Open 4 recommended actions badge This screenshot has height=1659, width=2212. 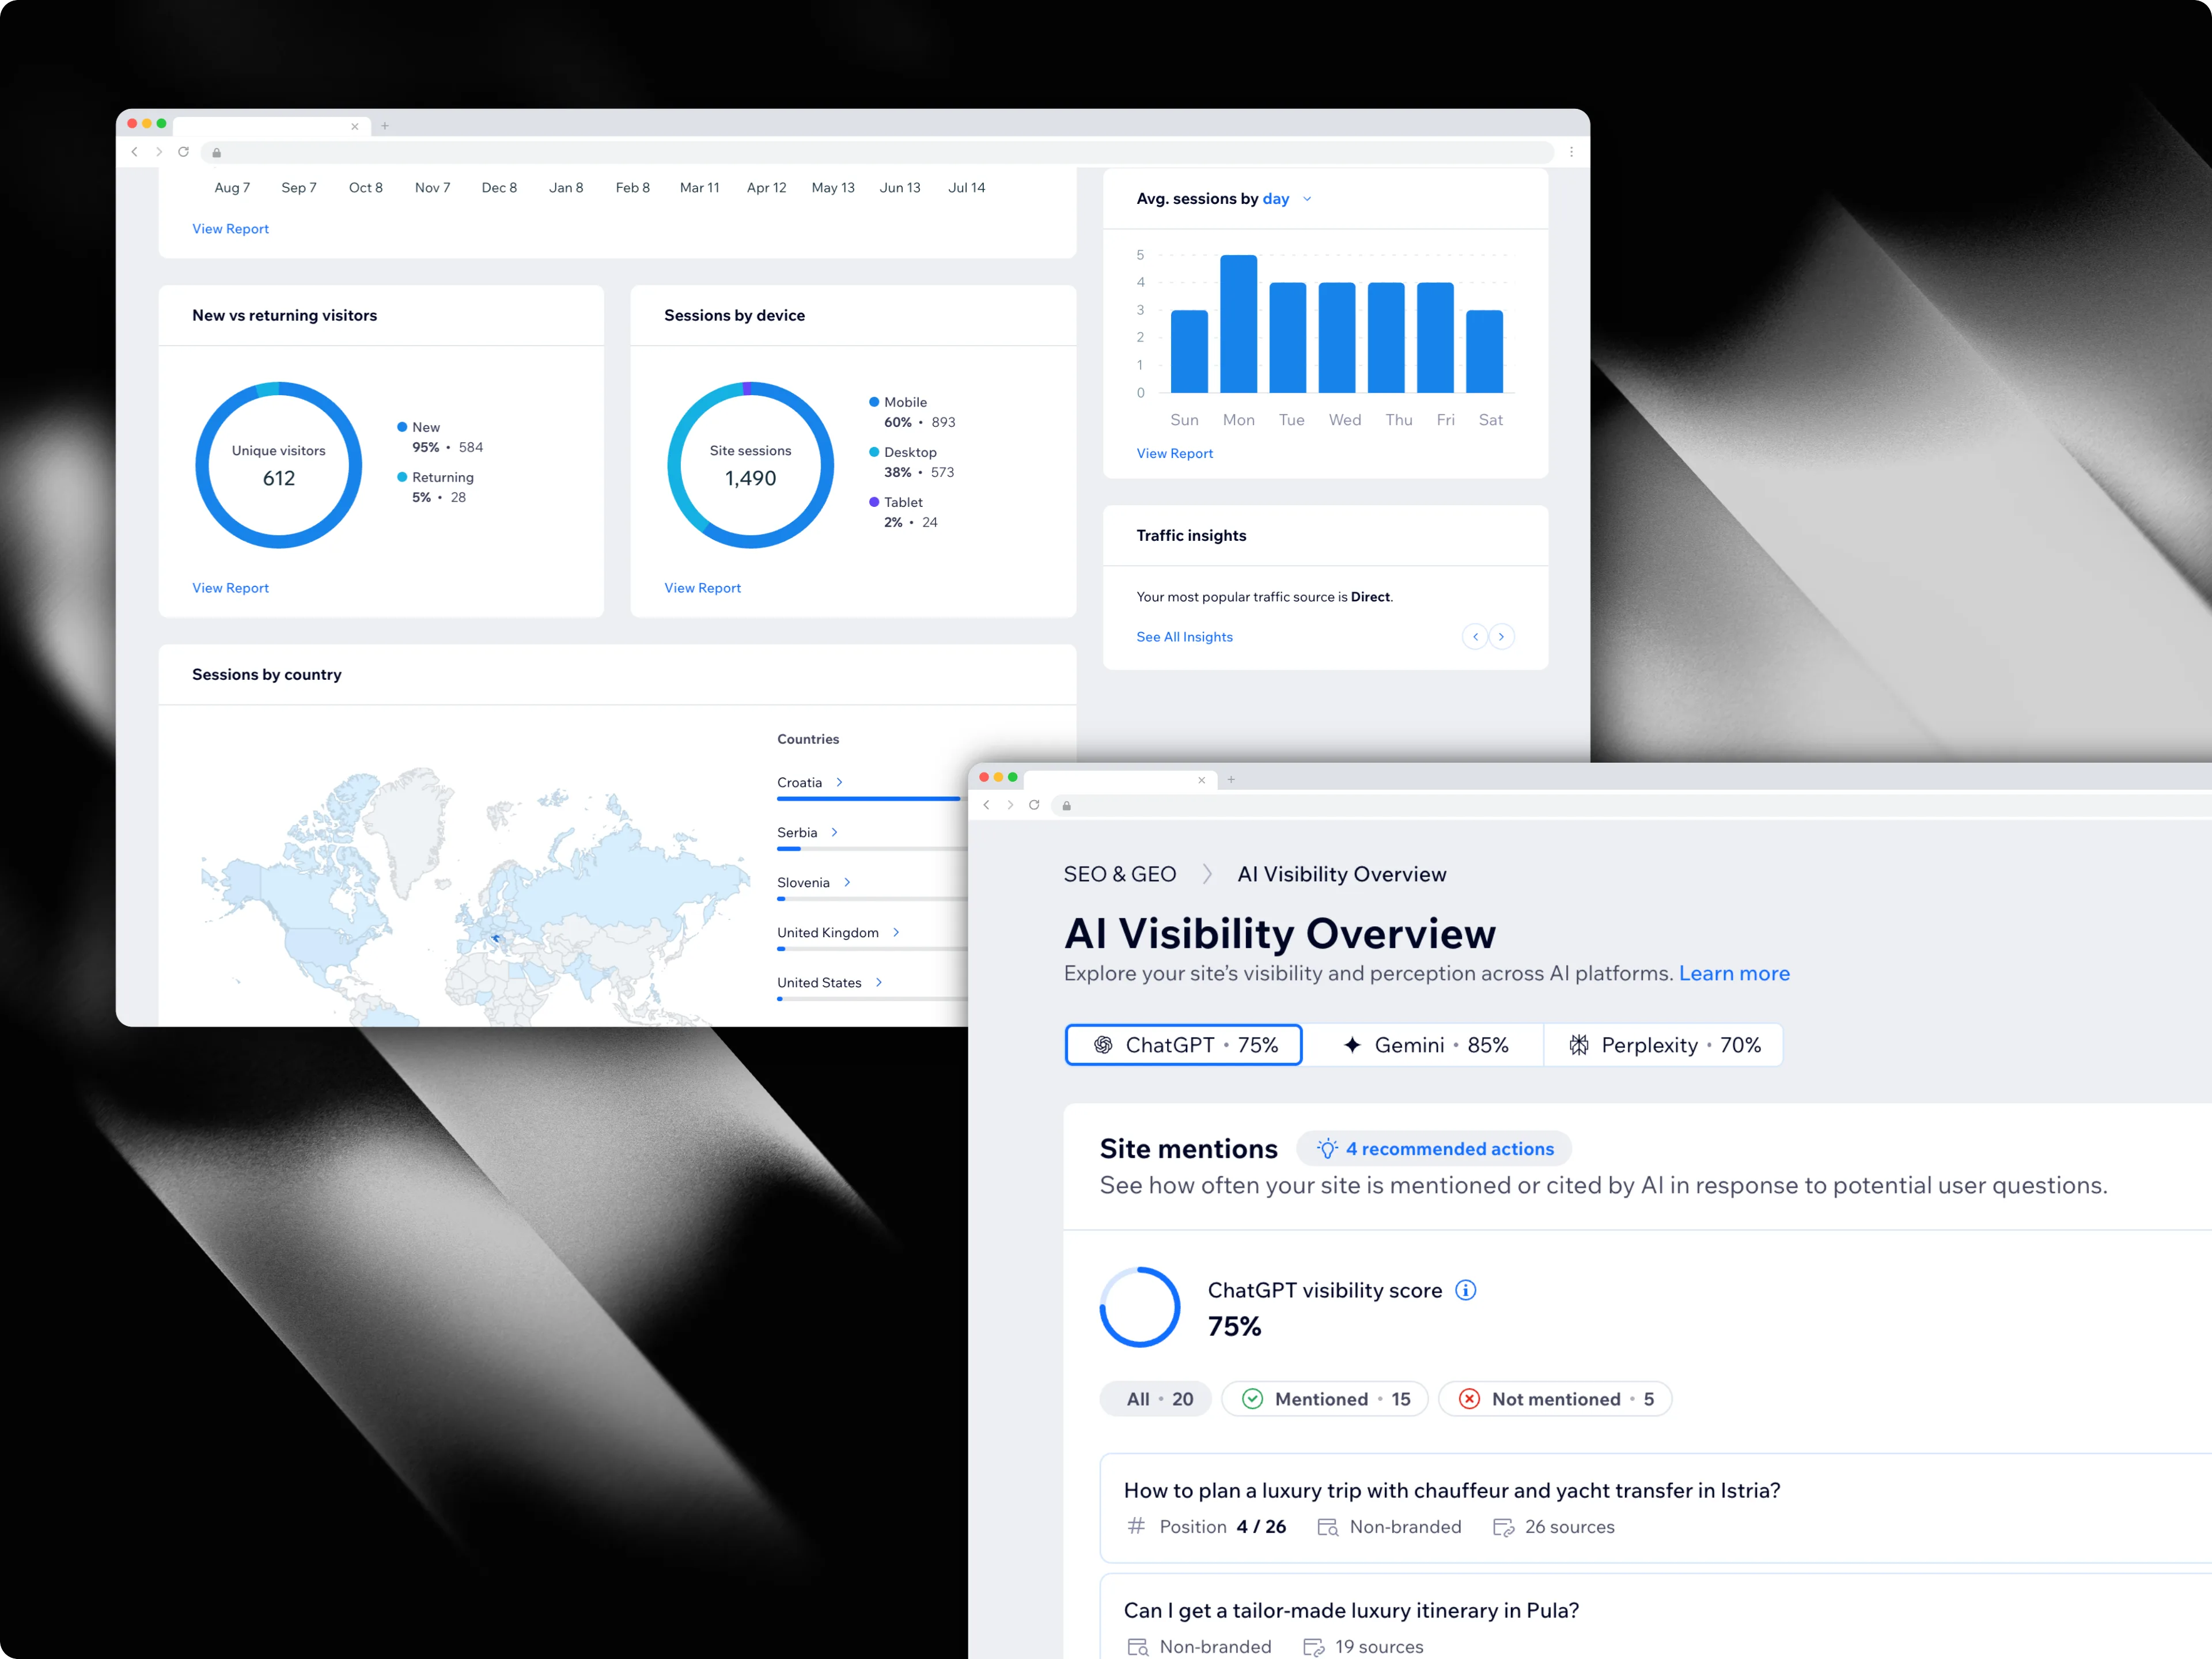1435,1149
